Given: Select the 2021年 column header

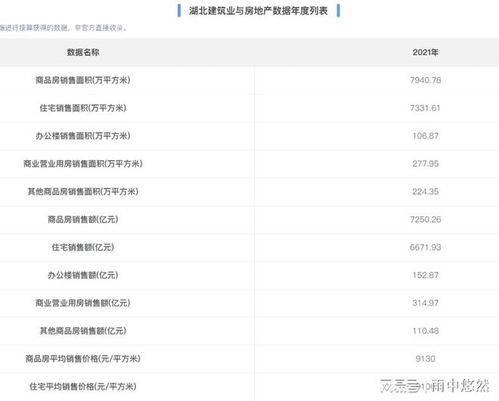Looking at the screenshot, I should click(x=425, y=52).
